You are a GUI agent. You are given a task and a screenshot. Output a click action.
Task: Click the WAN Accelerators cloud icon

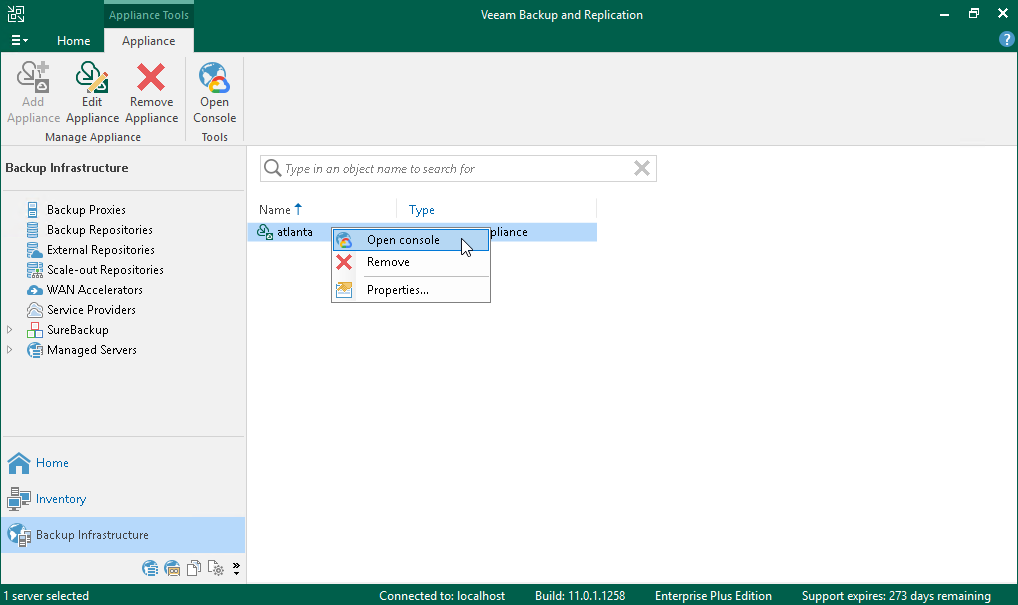pos(34,290)
